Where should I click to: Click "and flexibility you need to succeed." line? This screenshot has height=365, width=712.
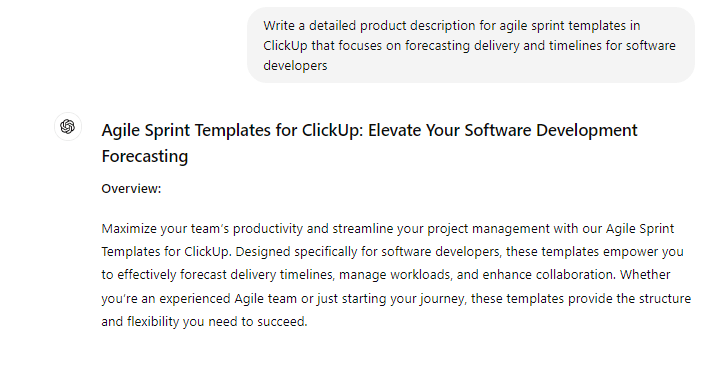tap(205, 322)
